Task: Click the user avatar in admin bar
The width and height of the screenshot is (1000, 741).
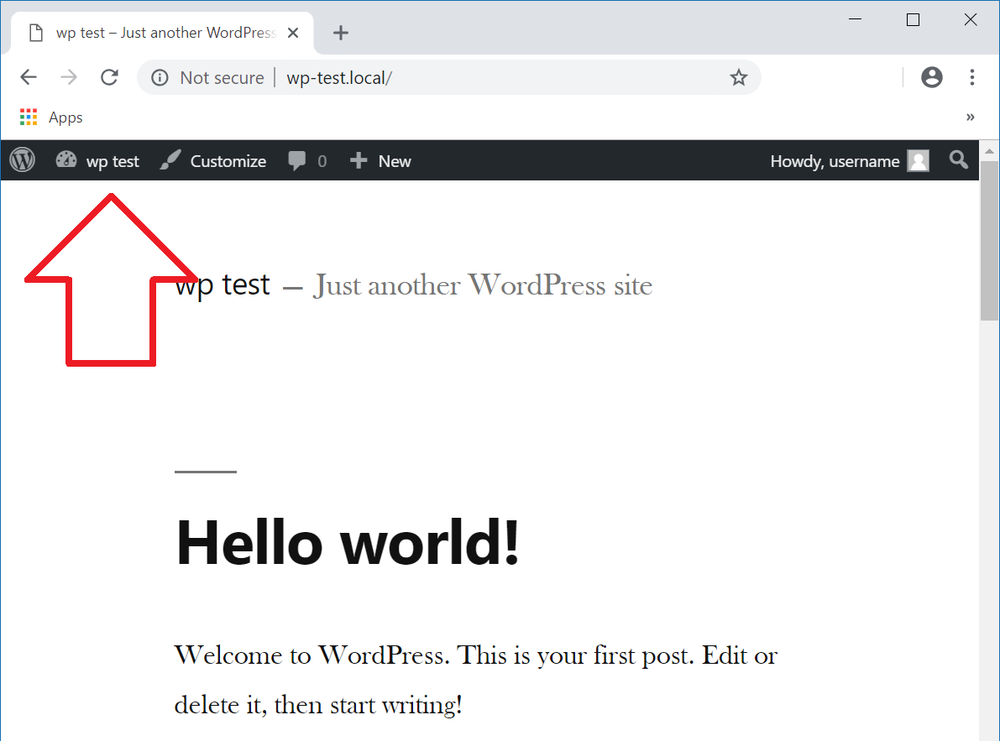Action: [x=918, y=161]
